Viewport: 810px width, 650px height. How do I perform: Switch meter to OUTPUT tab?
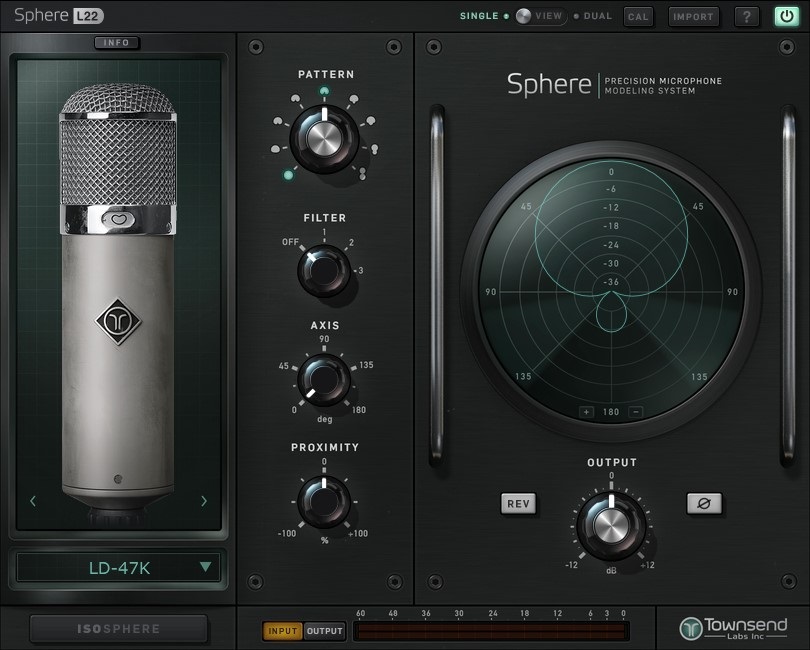[324, 630]
